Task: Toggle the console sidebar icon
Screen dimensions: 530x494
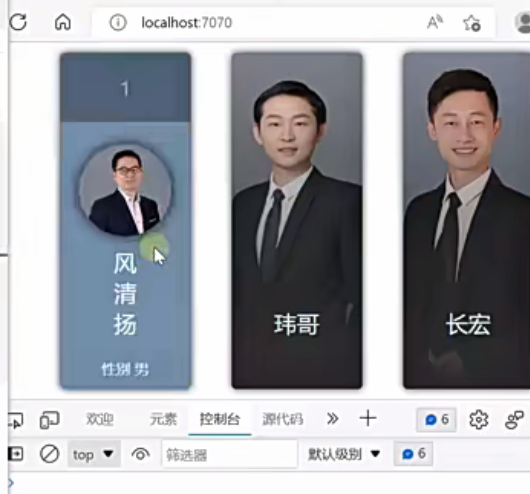Action: coord(16,454)
